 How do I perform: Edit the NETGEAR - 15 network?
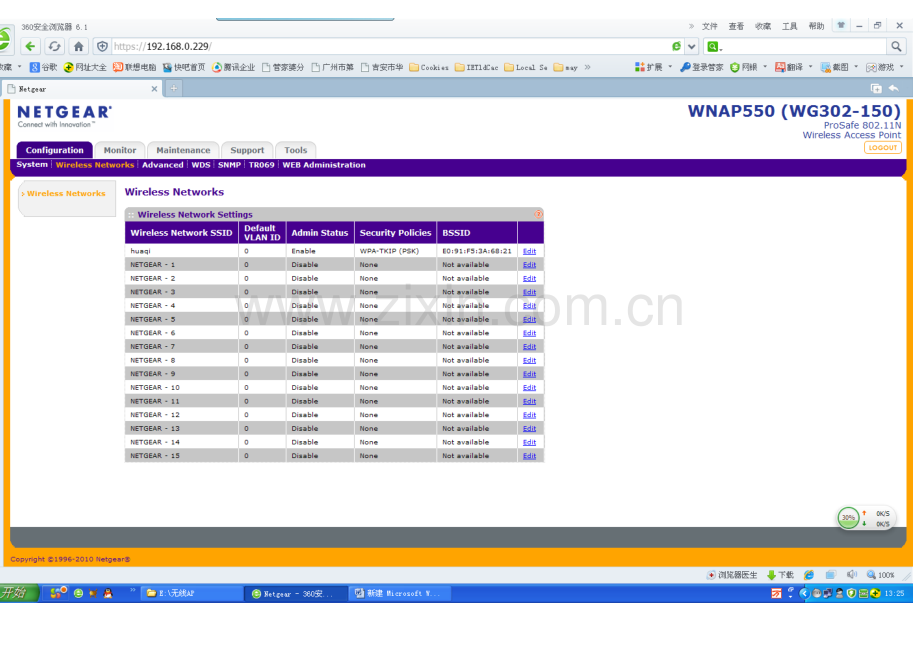529,456
